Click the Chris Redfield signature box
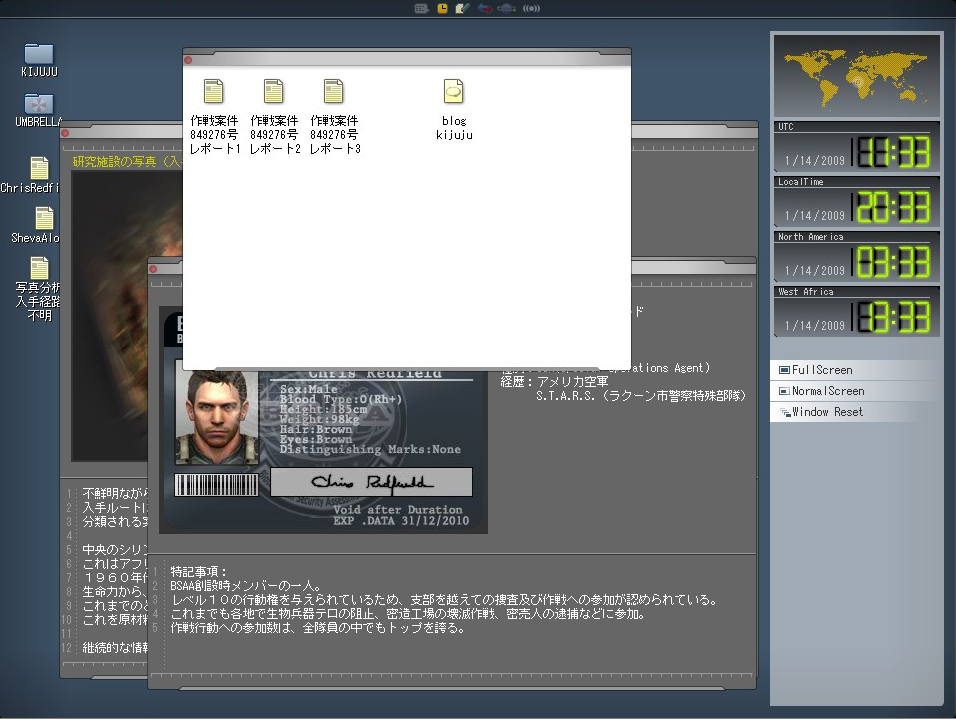The height and width of the screenshot is (720, 956). 371,482
